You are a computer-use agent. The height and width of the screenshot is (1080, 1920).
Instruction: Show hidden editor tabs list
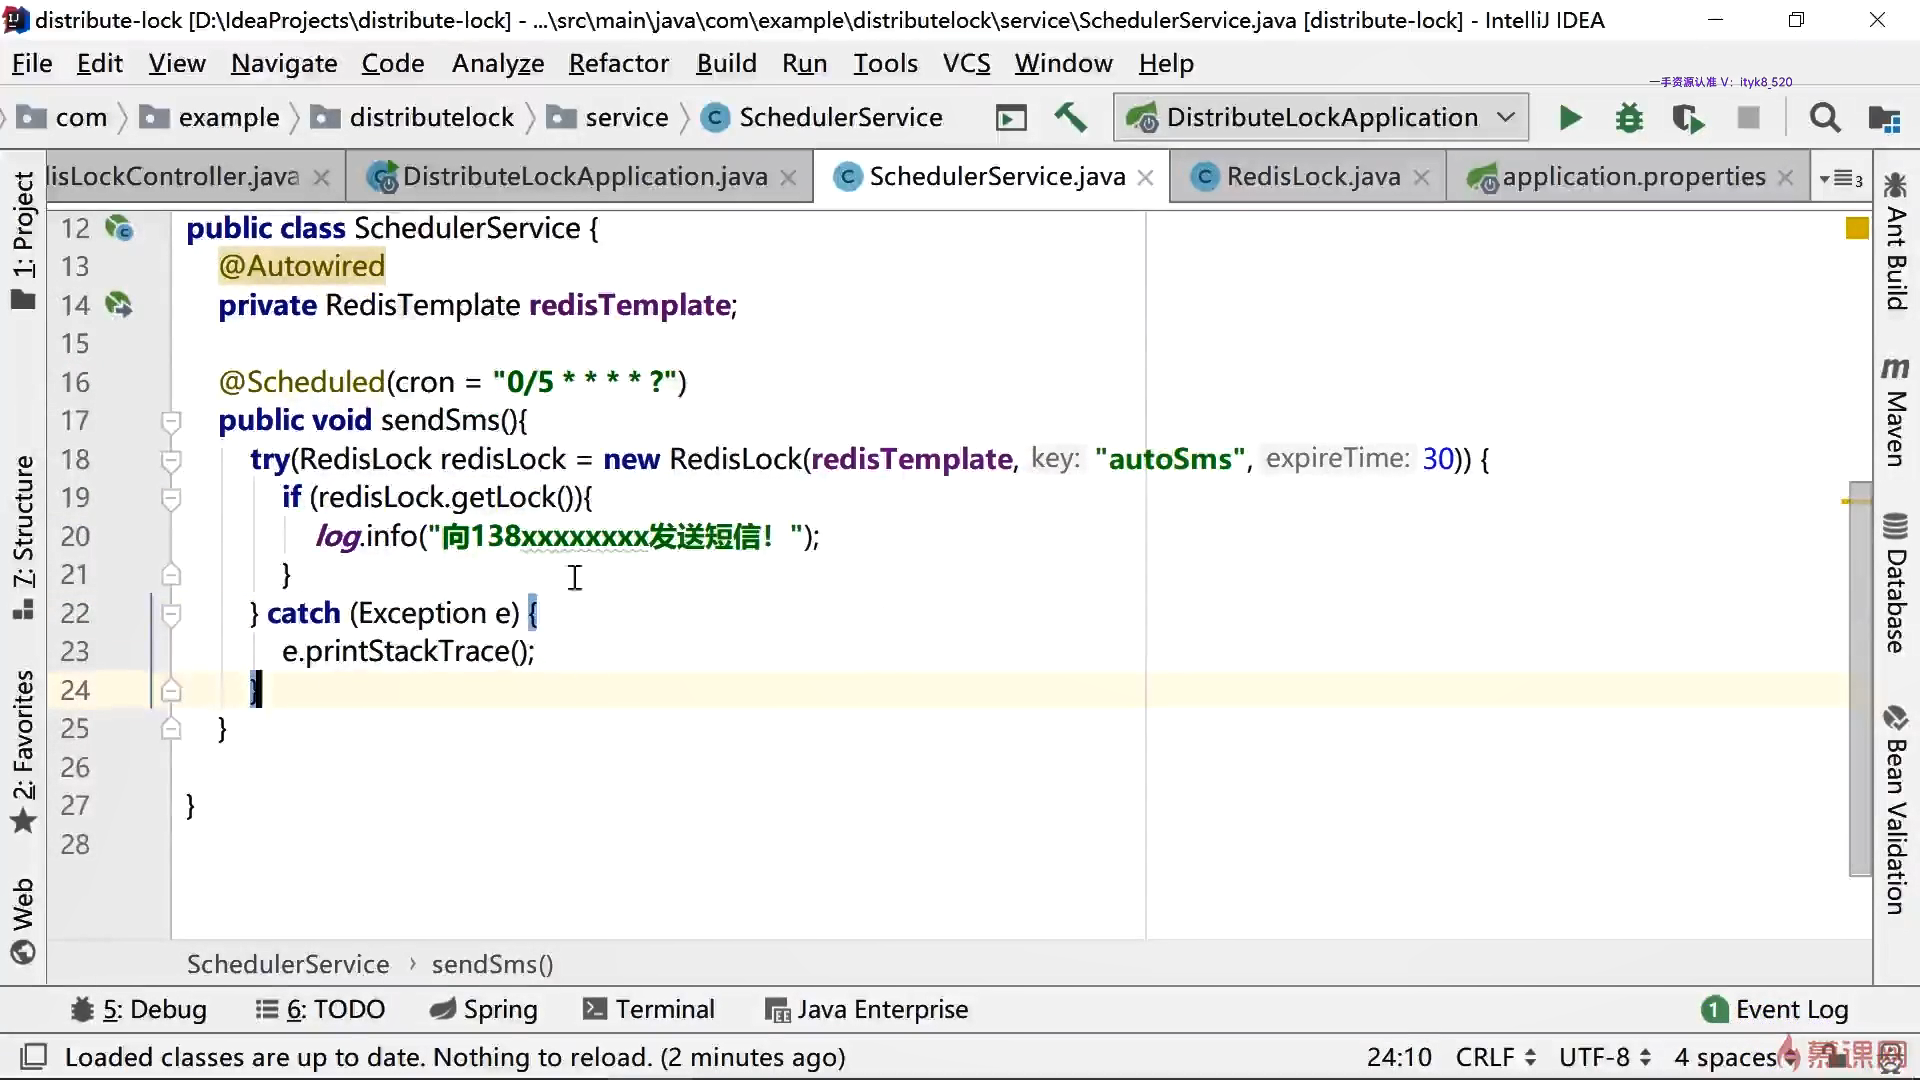[1841, 178]
